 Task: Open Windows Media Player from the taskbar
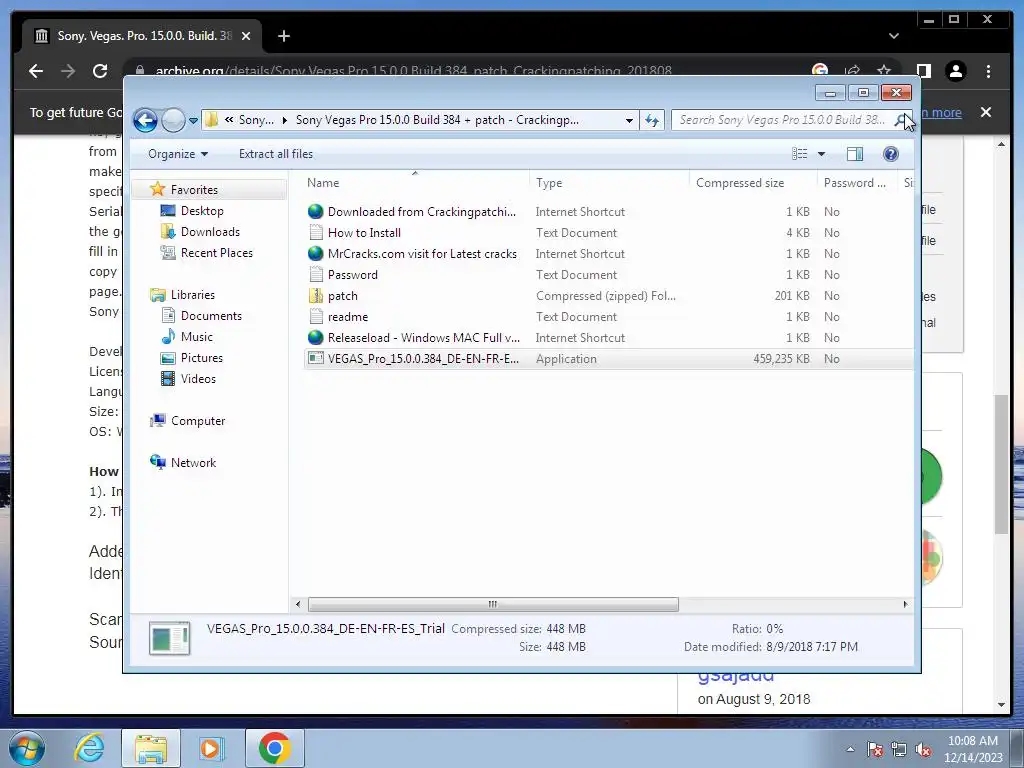(211, 748)
